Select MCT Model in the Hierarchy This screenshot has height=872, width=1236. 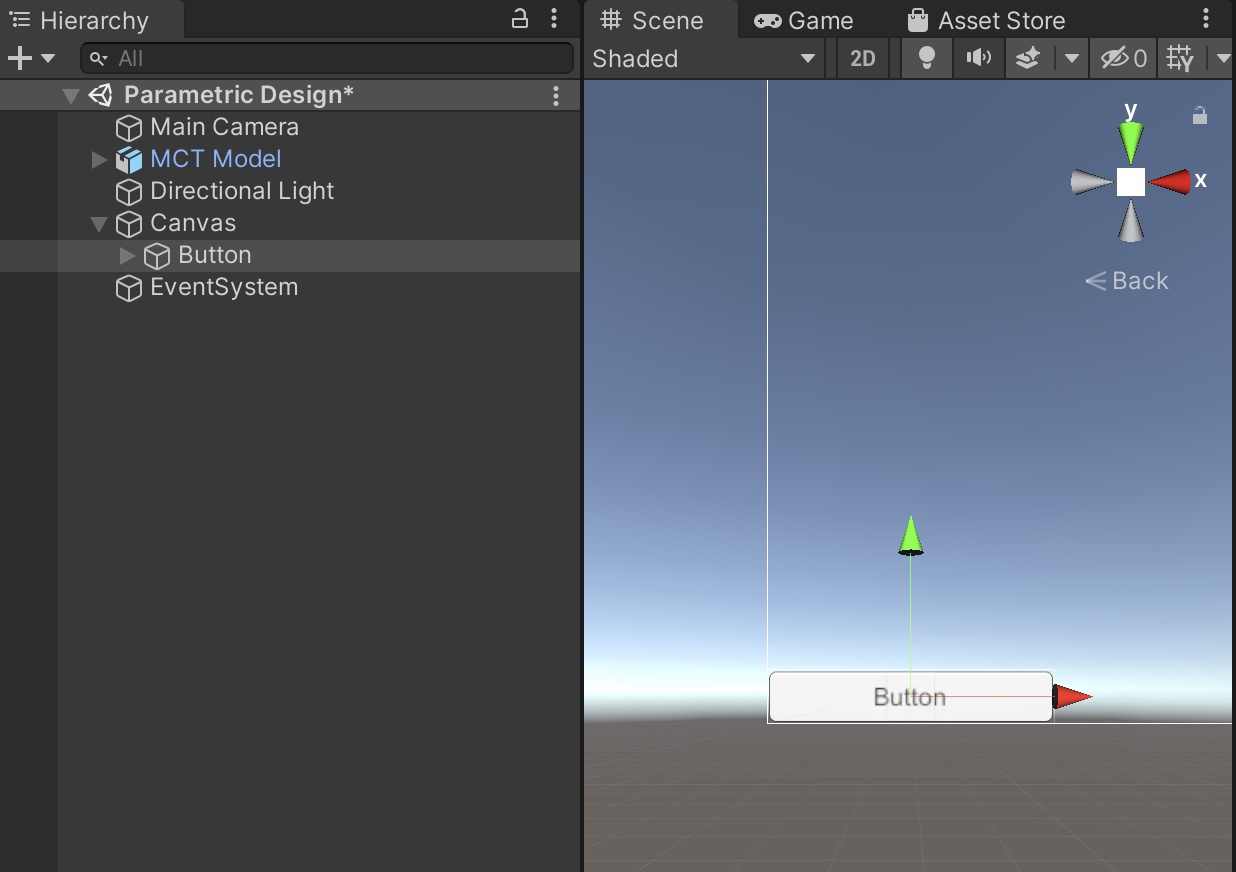coord(216,159)
